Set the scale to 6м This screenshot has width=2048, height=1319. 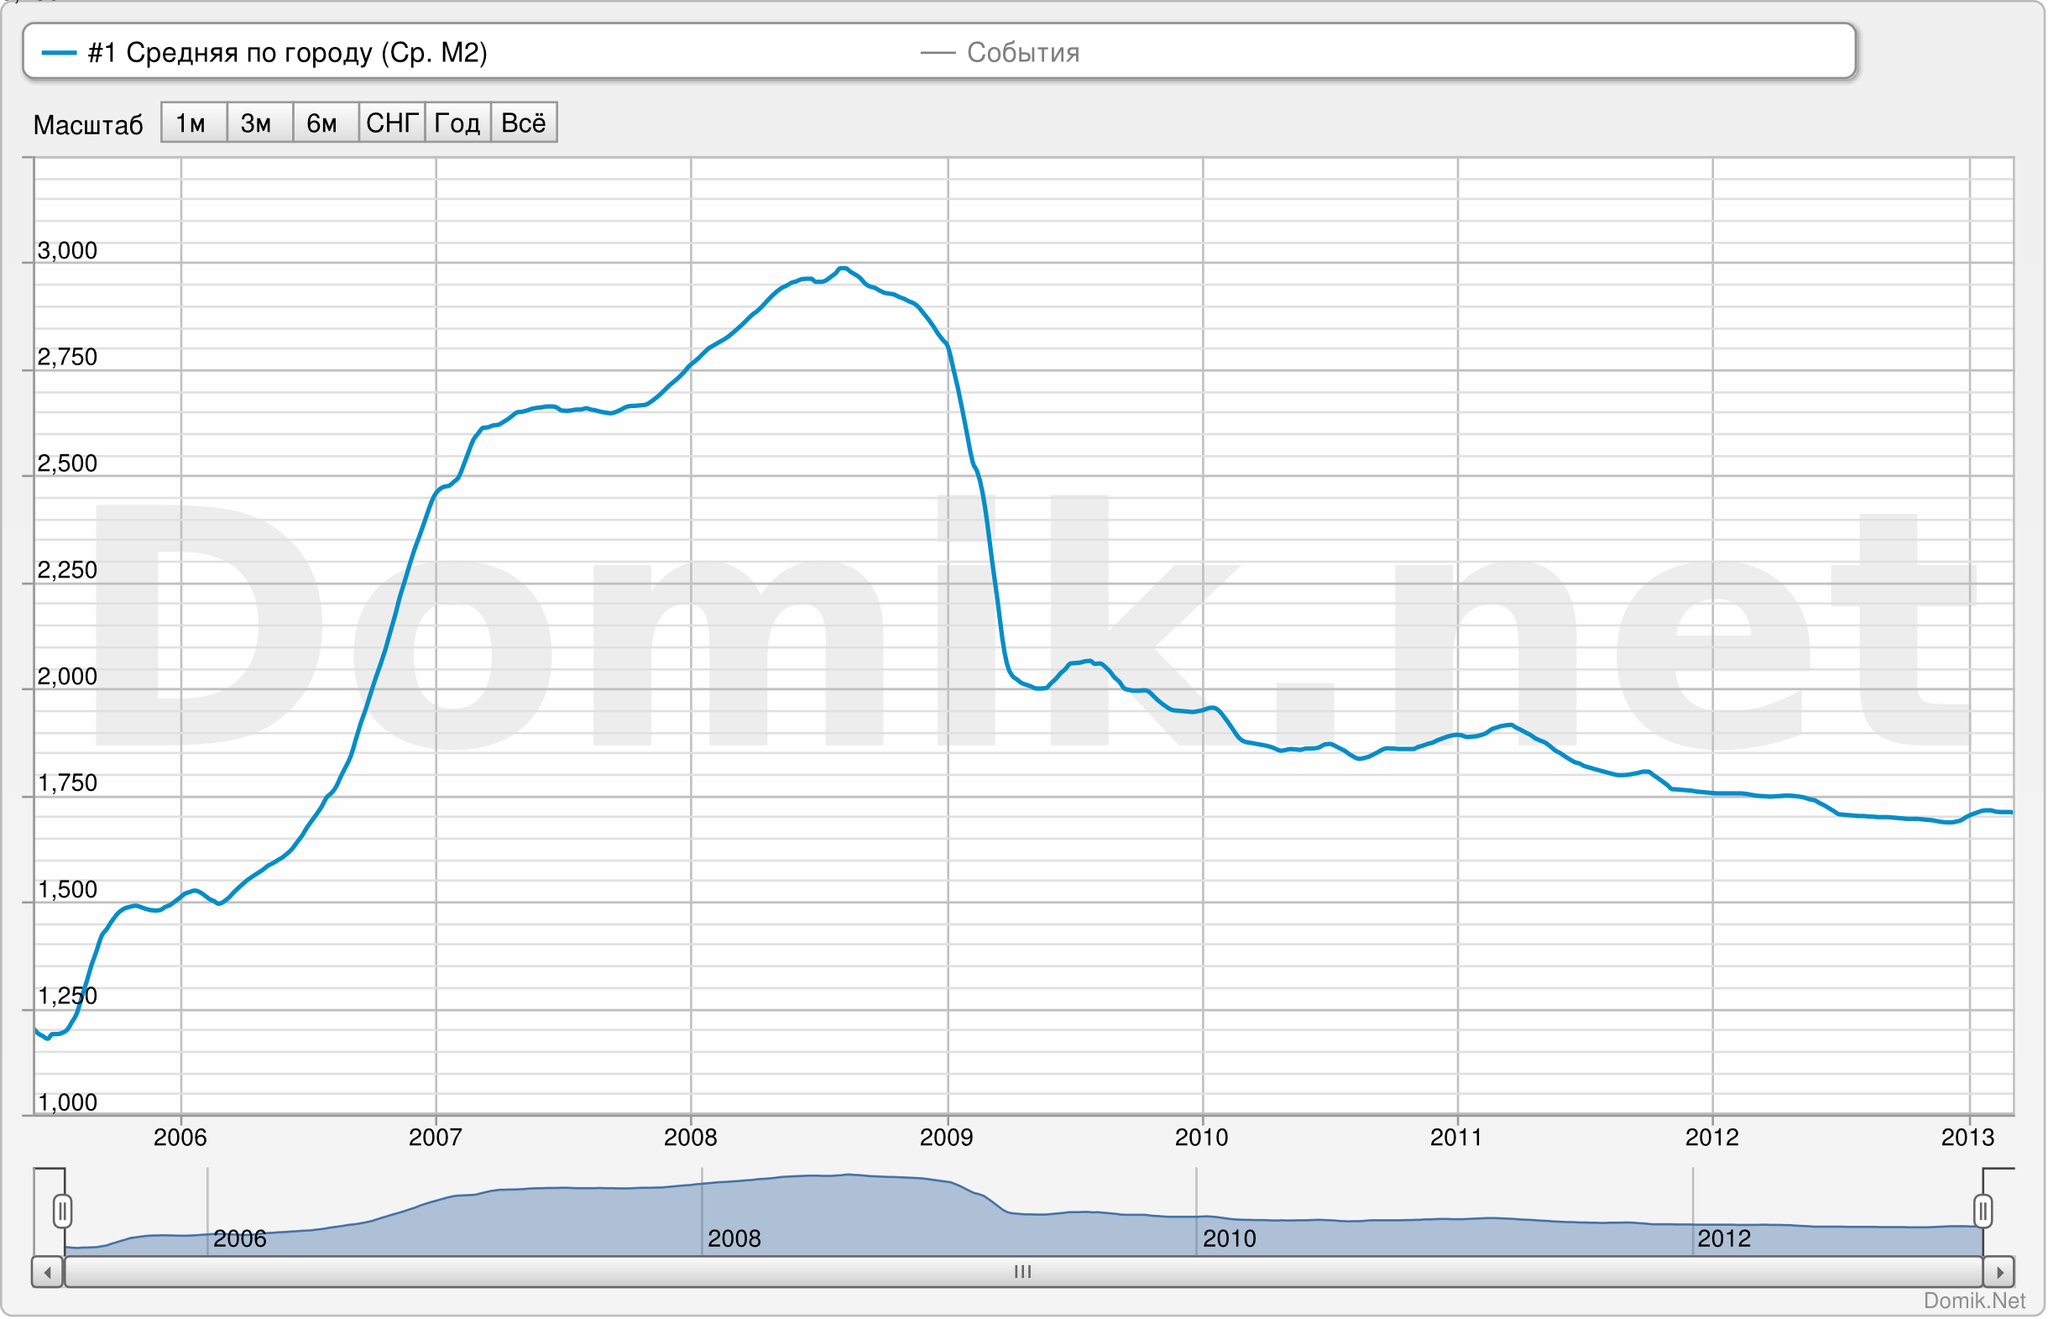pos(325,123)
